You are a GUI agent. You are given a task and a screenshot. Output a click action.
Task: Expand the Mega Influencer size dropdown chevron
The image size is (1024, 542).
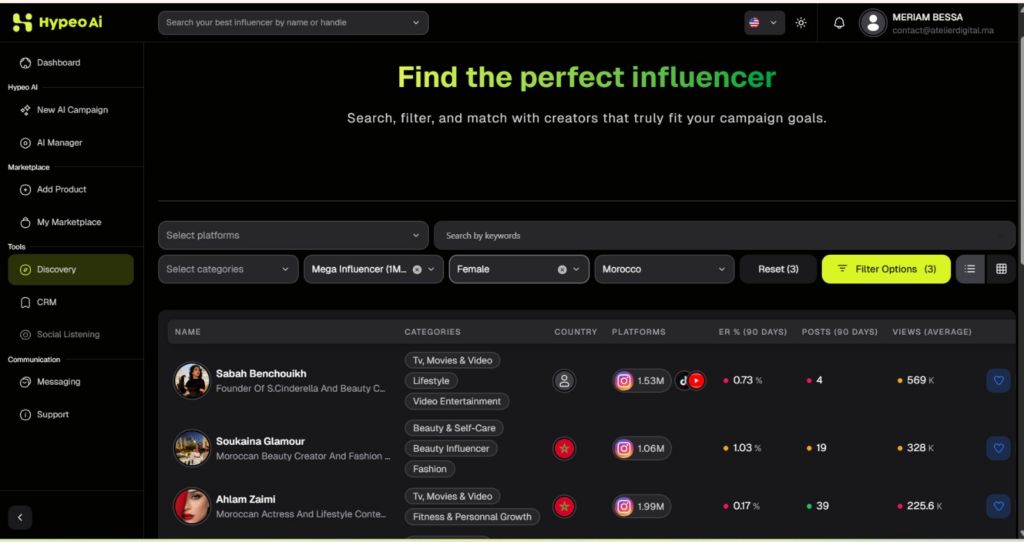click(x=432, y=269)
